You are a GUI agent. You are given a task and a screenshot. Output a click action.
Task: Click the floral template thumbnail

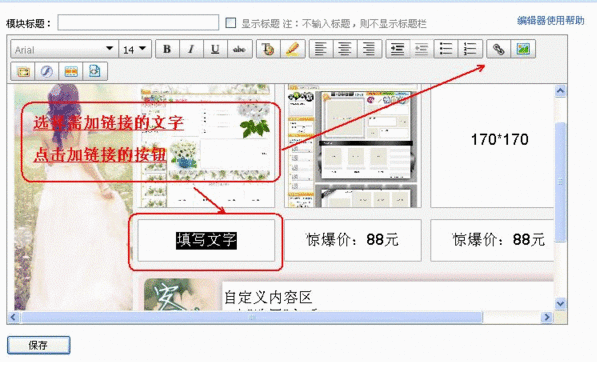(206, 146)
